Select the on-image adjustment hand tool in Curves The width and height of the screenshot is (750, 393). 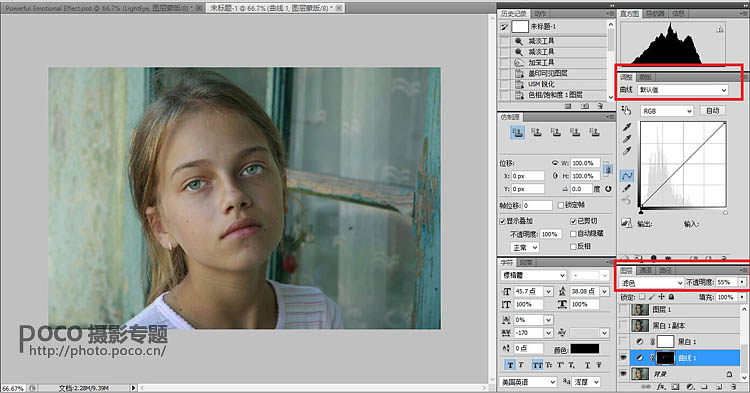point(626,110)
